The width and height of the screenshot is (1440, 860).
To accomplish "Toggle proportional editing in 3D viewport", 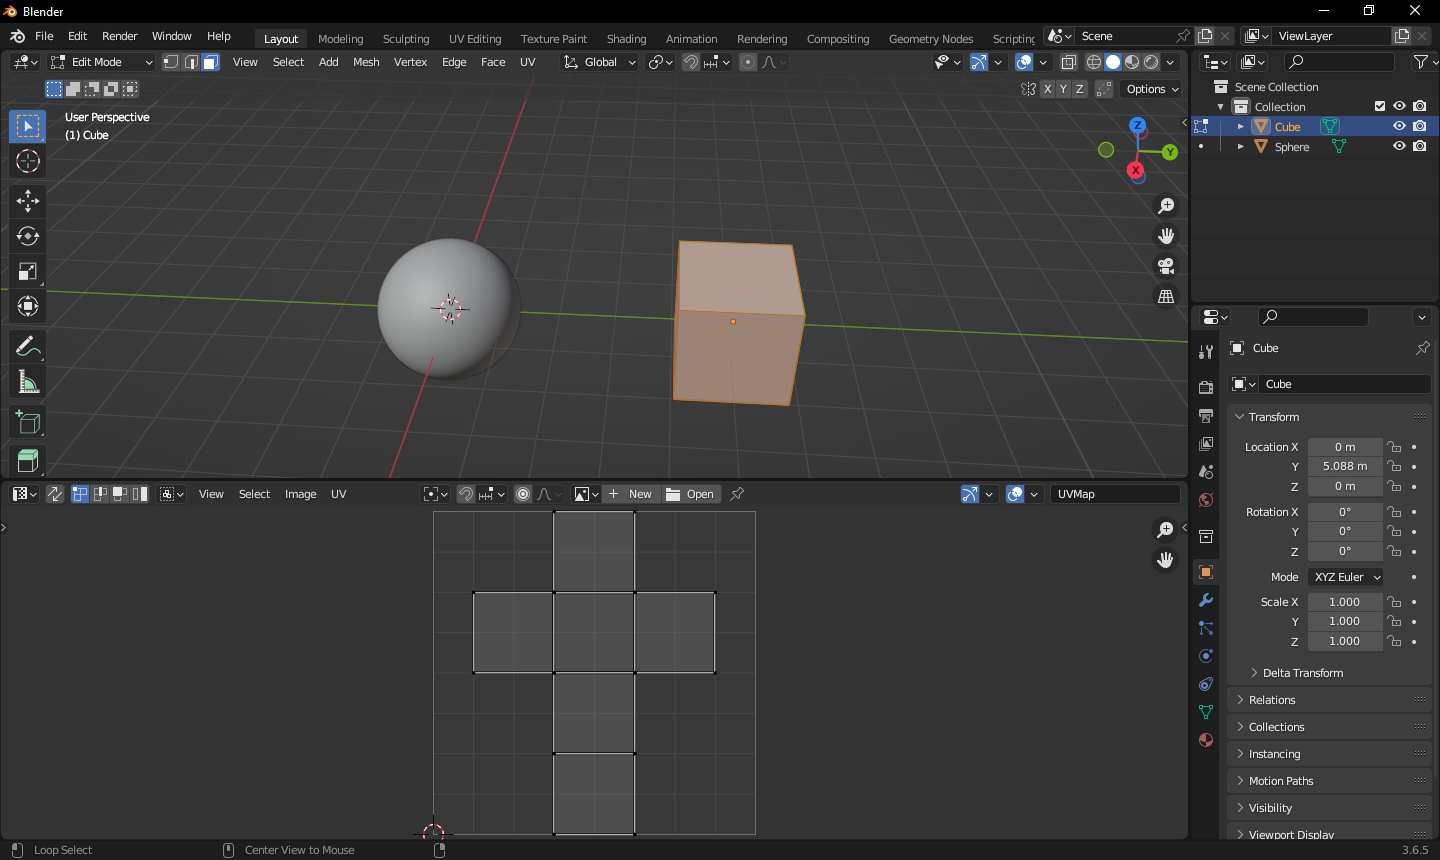I will [748, 62].
